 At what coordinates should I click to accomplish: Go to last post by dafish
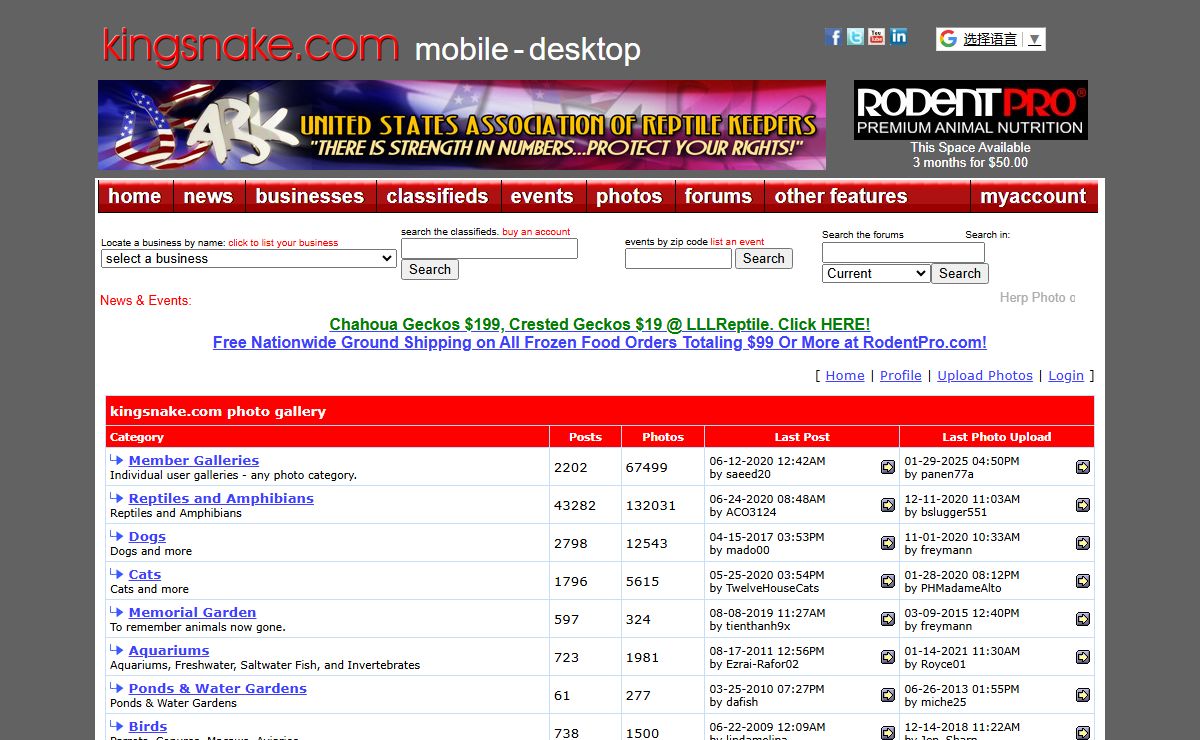tap(888, 695)
